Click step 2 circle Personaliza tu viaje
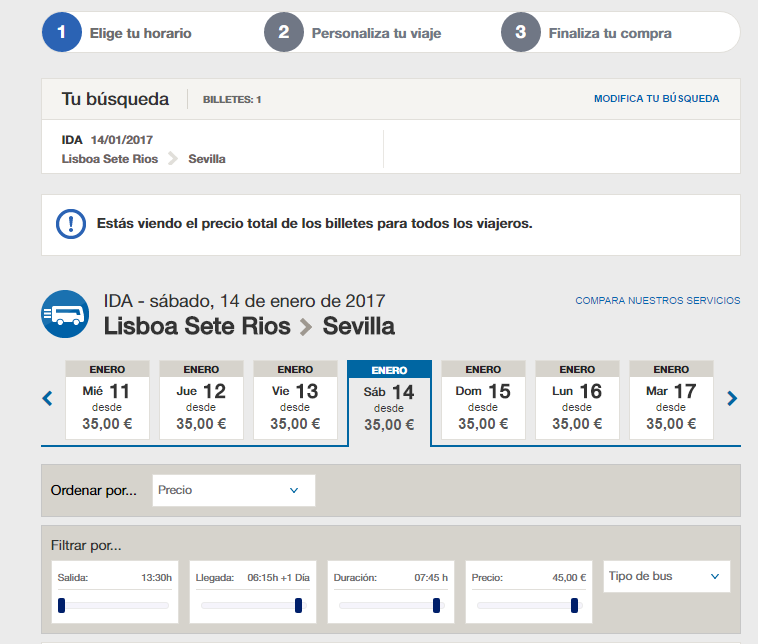 [284, 32]
